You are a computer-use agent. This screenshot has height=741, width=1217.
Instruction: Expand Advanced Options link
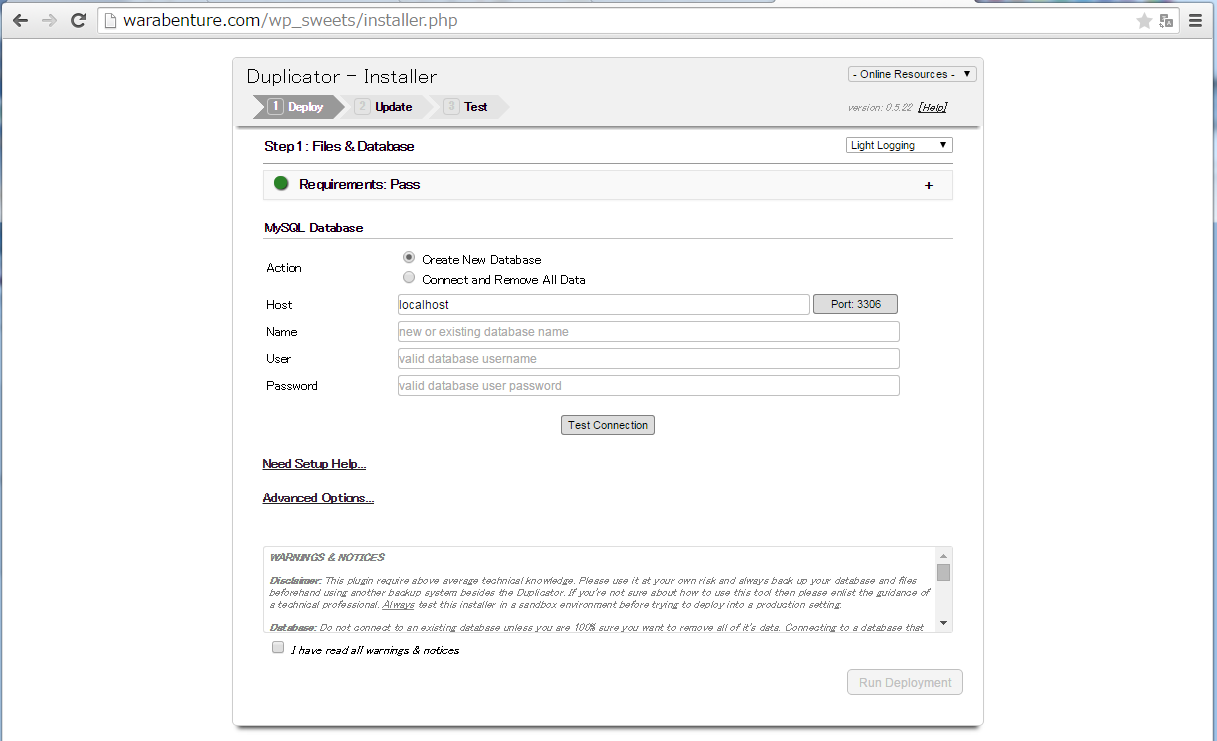click(x=318, y=498)
